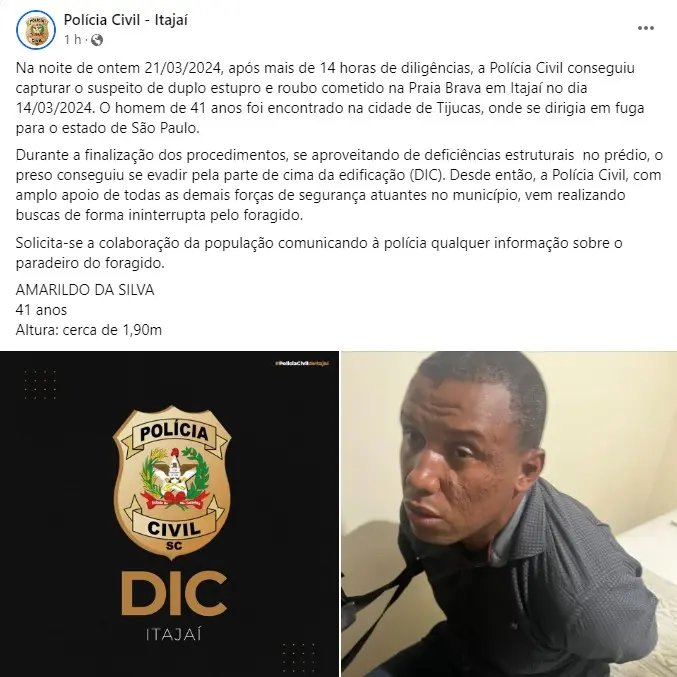Click the gold police badge emblem
The image size is (677, 677).
point(172,482)
